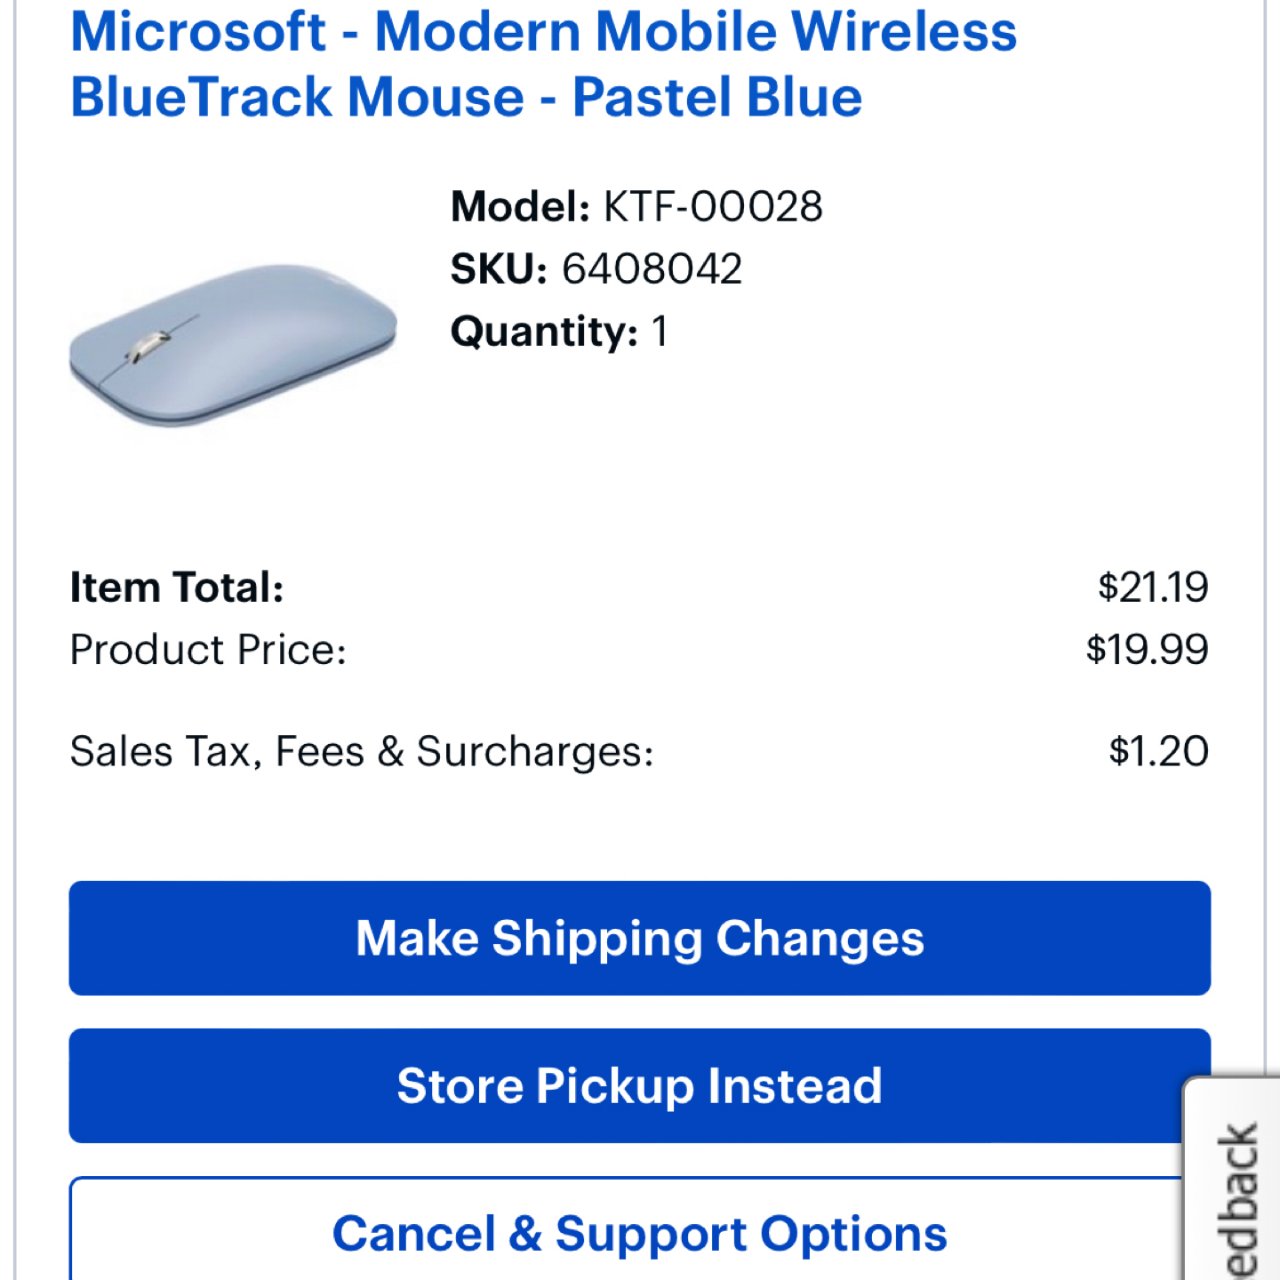Click the bold SKU label
Viewport: 1280px width, 1280px height.
pyautogui.click(x=498, y=269)
